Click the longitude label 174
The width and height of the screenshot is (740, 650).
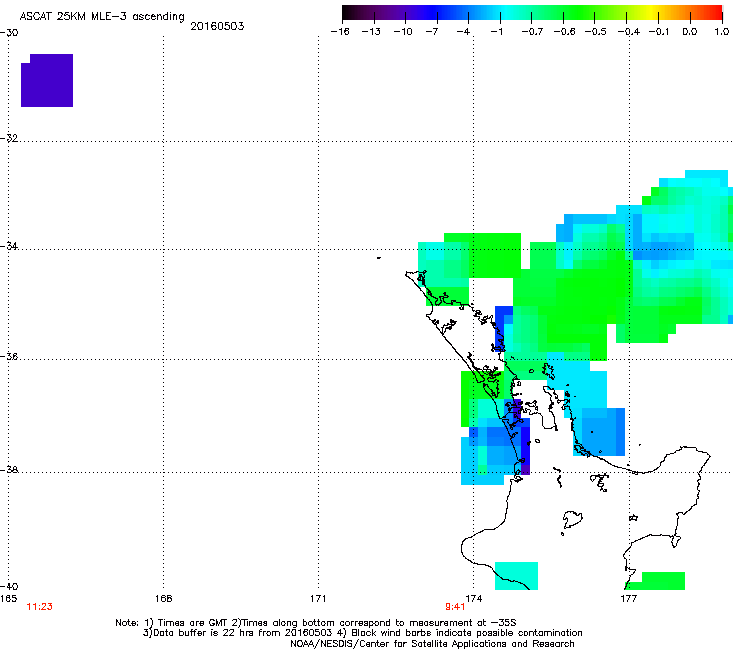click(473, 599)
